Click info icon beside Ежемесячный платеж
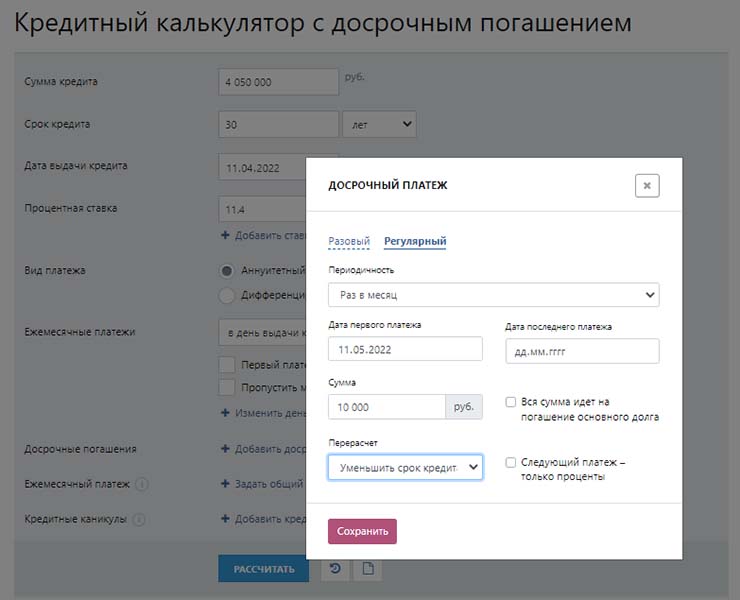 tap(141, 484)
